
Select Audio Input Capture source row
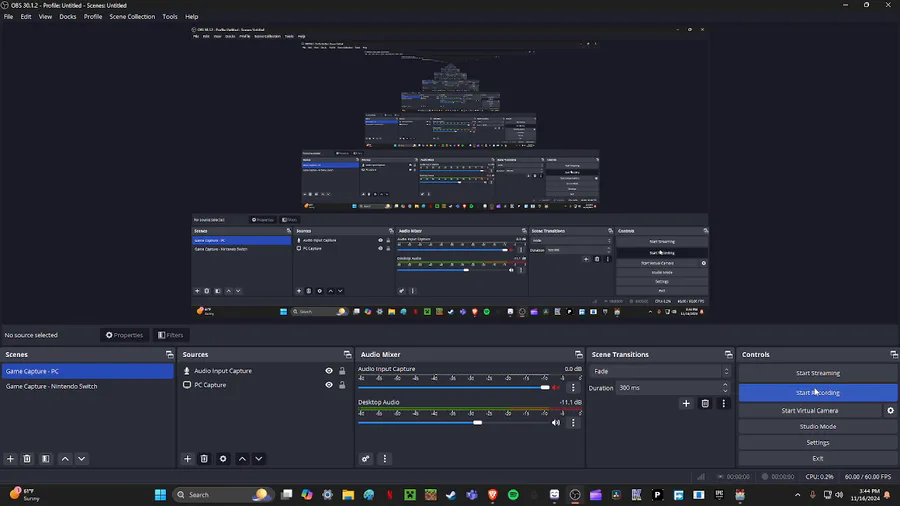[x=265, y=371]
